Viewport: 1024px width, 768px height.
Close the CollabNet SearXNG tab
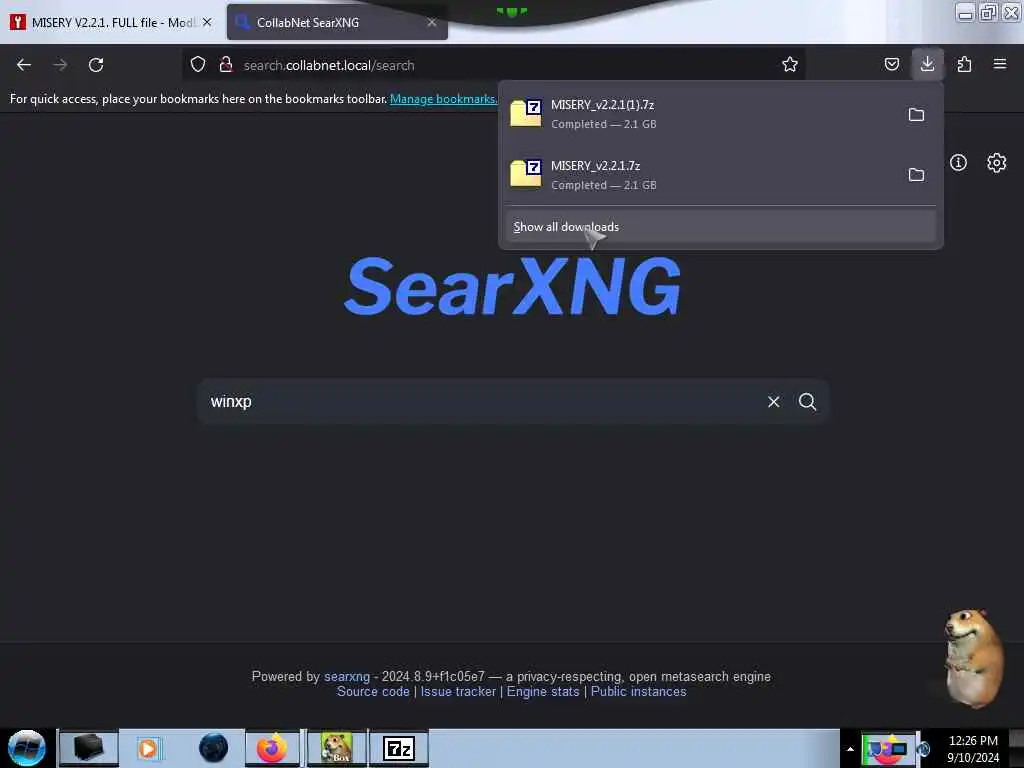(432, 22)
